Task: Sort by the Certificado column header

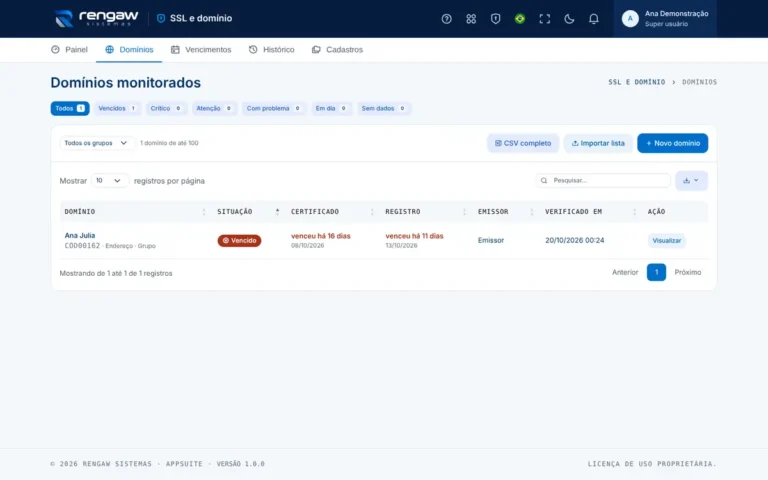Action: (333, 212)
